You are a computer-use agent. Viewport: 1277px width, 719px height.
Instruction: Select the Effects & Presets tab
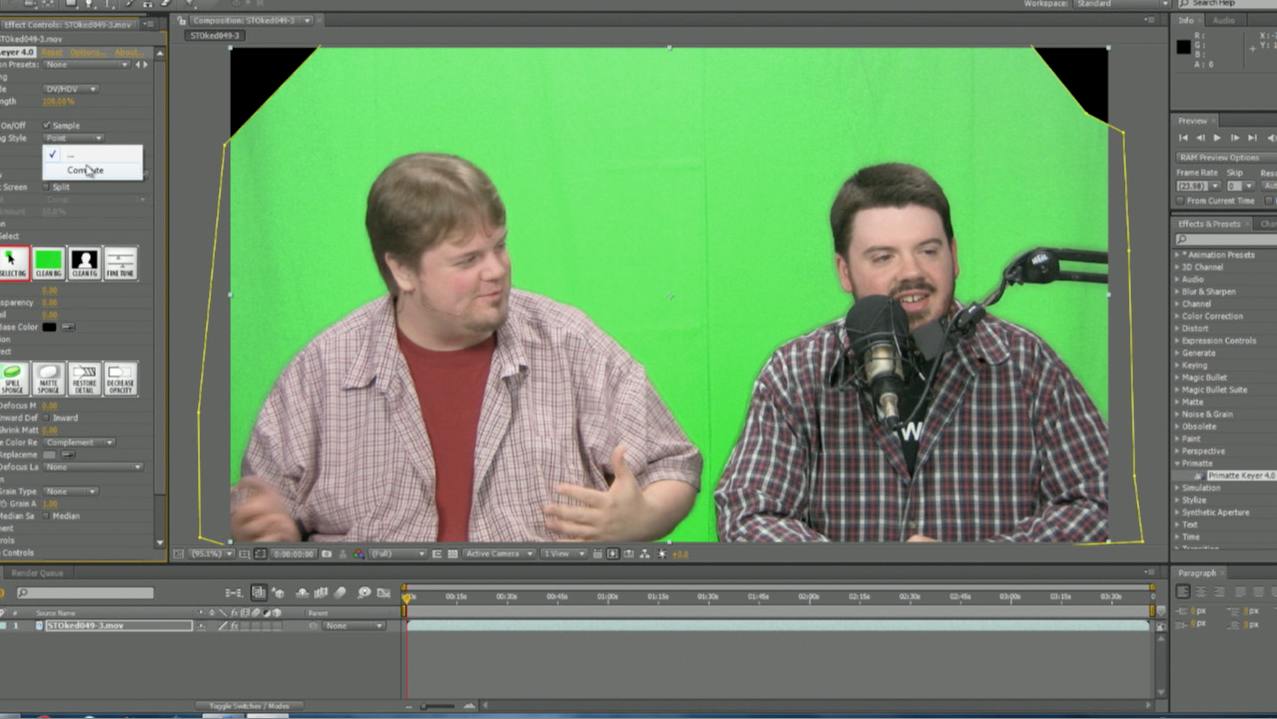pos(1208,224)
